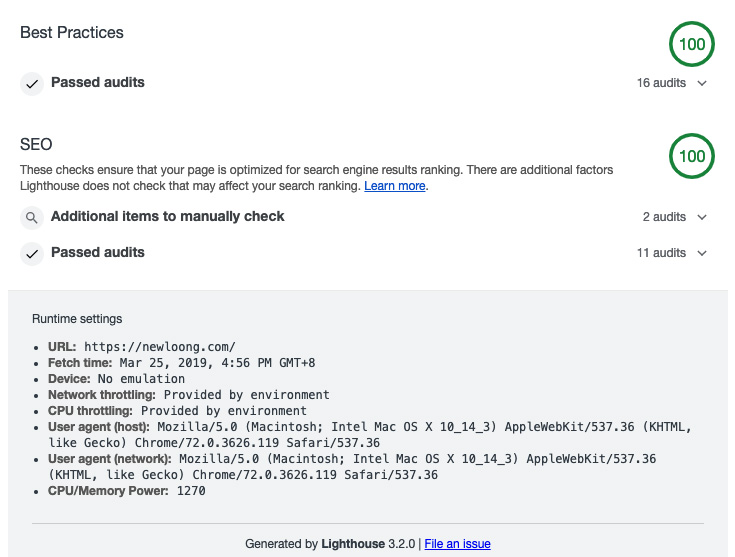Click the 16 audits count text
Viewport: 735px width, 557px height.
(661, 83)
